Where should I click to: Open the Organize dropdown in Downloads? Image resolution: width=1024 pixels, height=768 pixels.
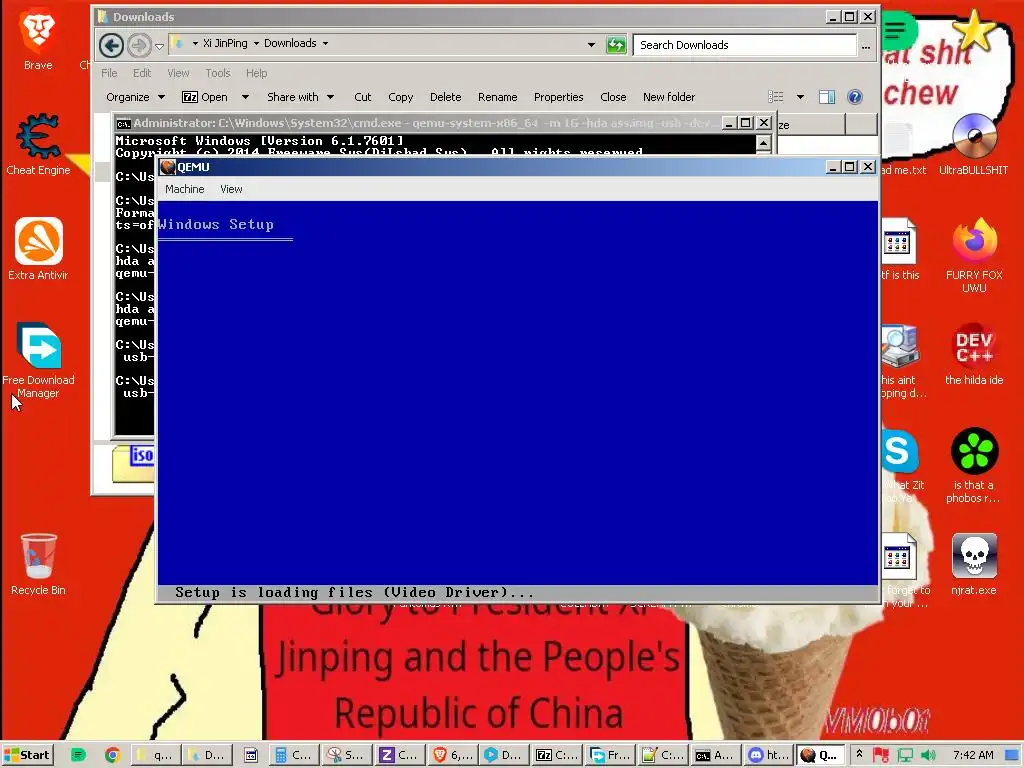[x=135, y=97]
